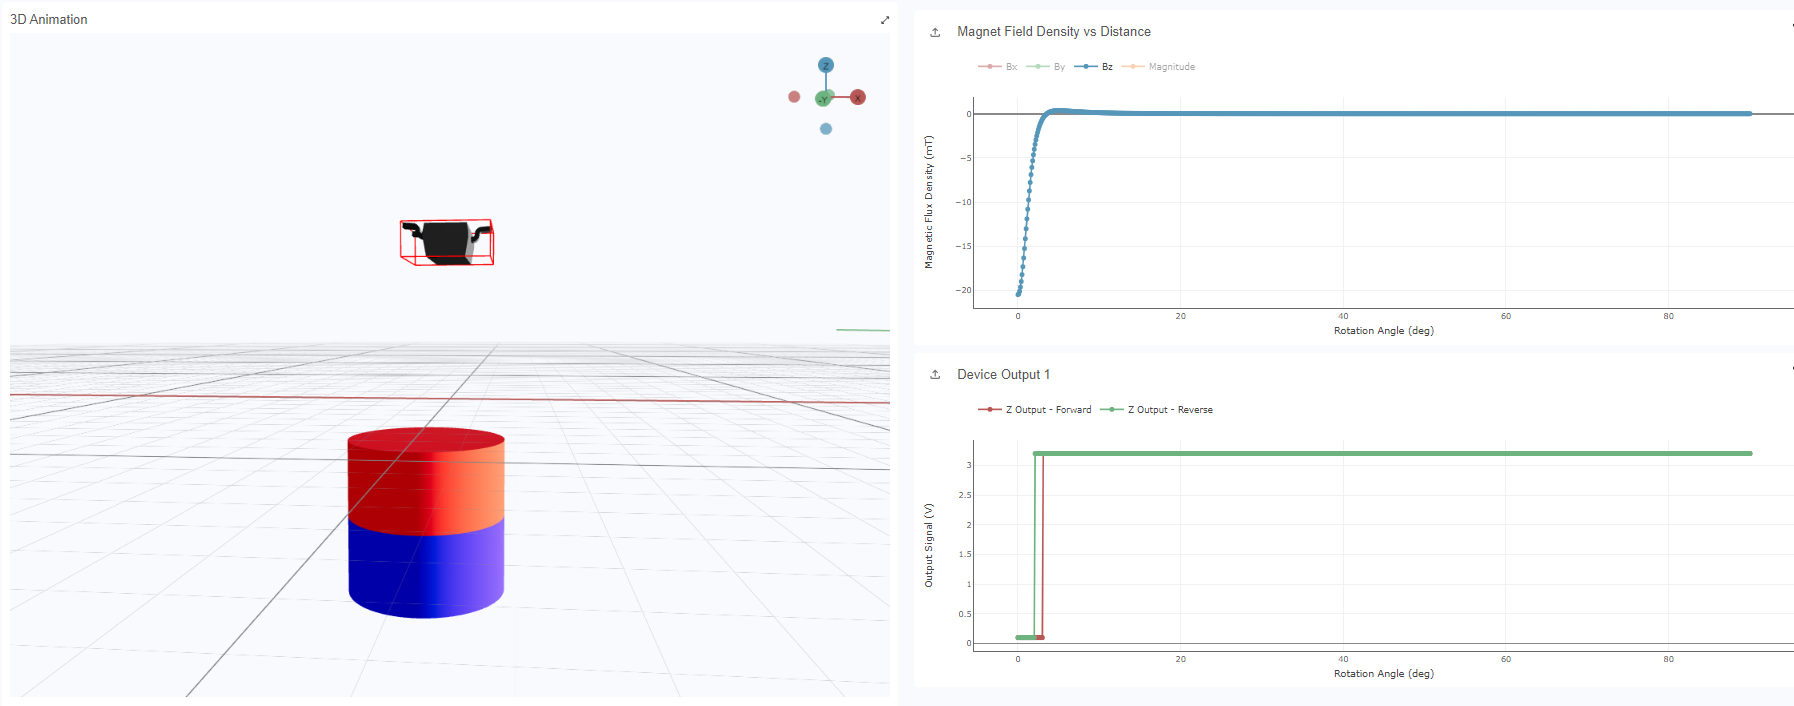Image resolution: width=1794 pixels, height=706 pixels.
Task: Click the green -Y axis gizmo handle
Action: (x=822, y=99)
